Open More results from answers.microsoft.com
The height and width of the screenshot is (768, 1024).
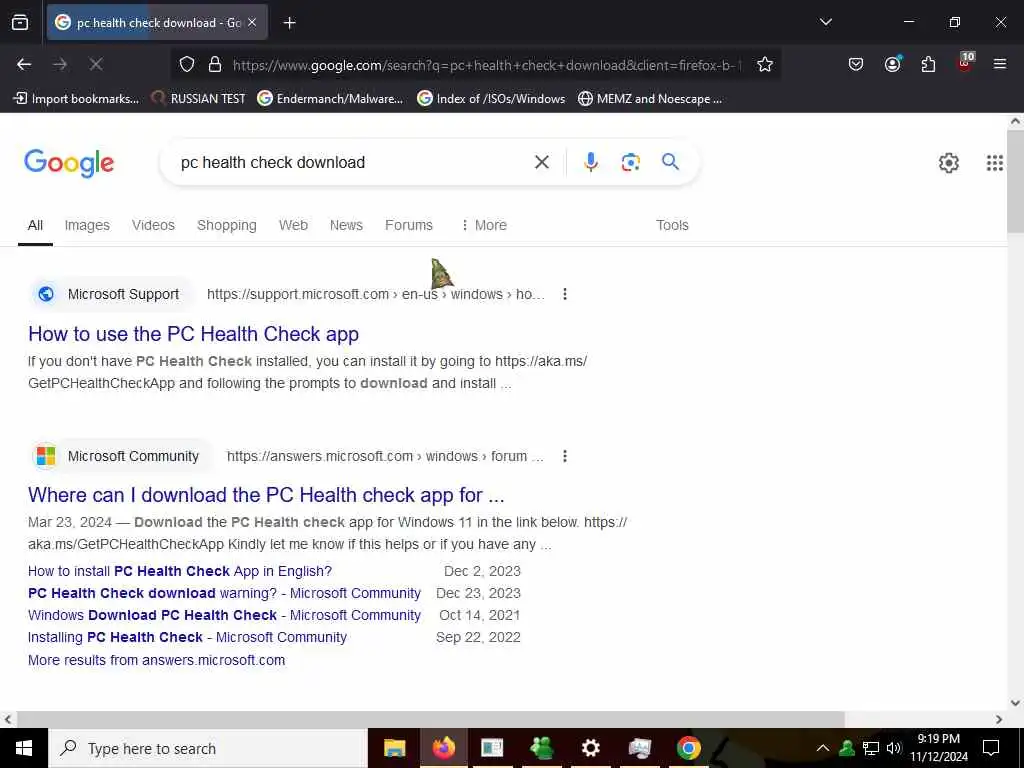[x=157, y=660]
